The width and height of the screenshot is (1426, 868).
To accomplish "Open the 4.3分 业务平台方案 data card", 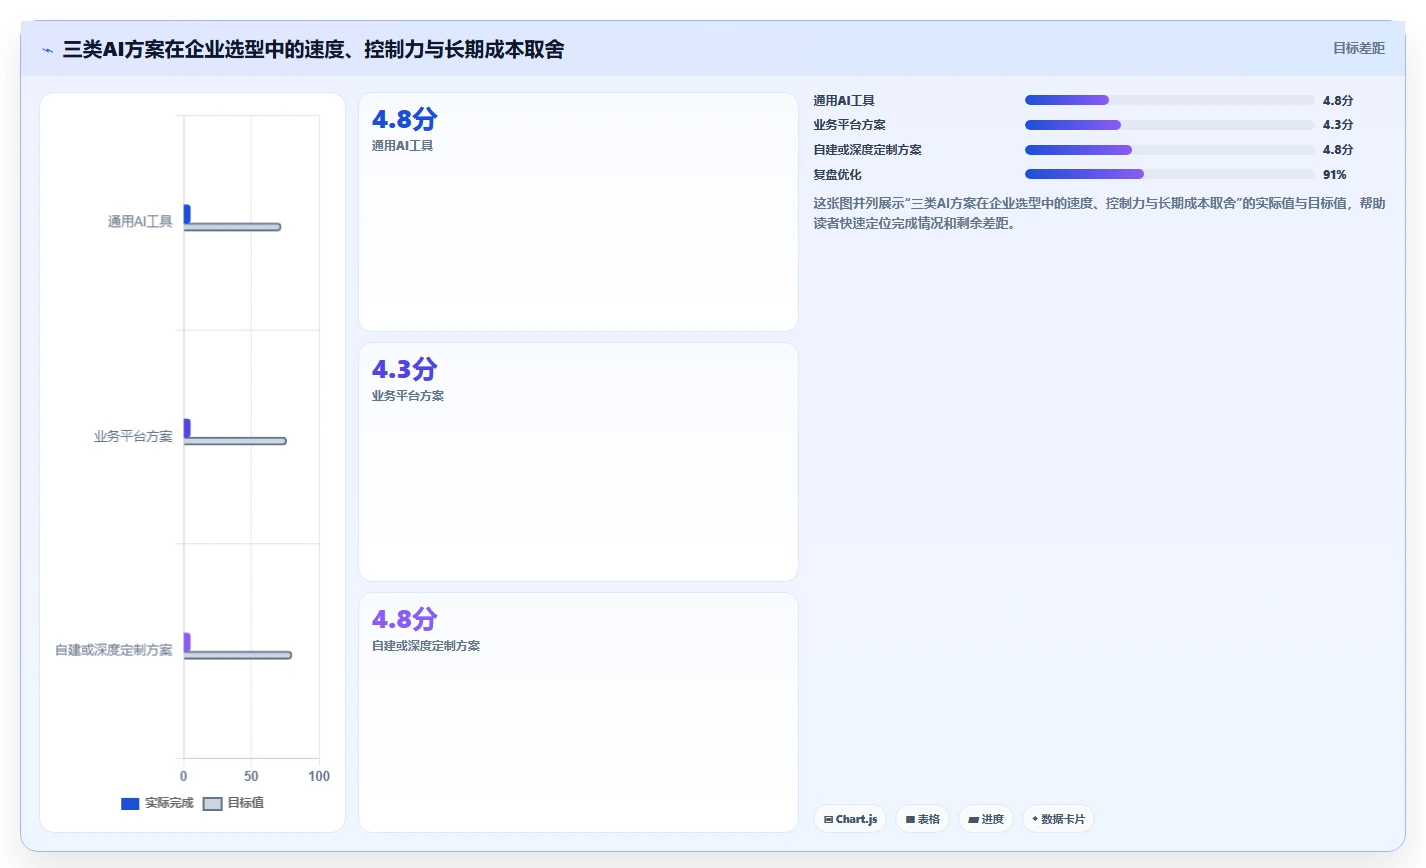I will click(x=578, y=462).
